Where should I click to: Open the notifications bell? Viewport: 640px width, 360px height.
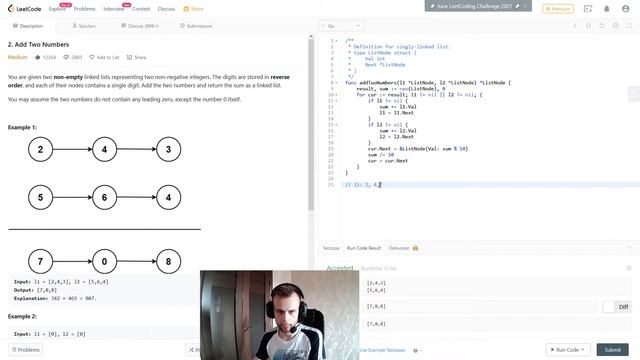click(607, 9)
